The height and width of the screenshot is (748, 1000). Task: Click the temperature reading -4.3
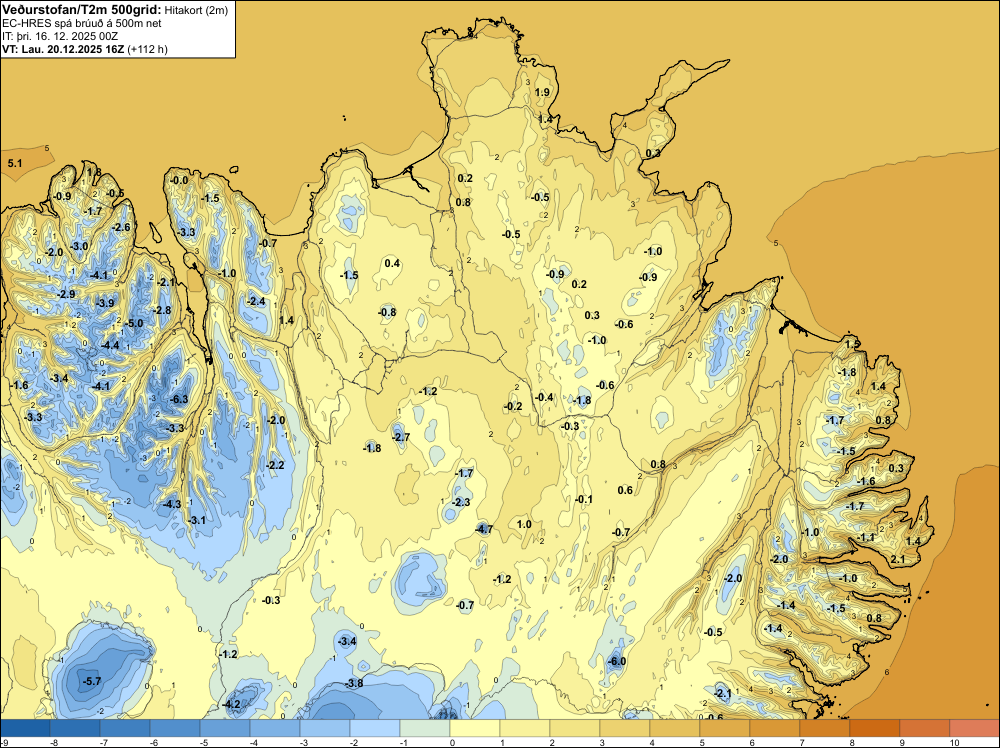click(x=172, y=504)
